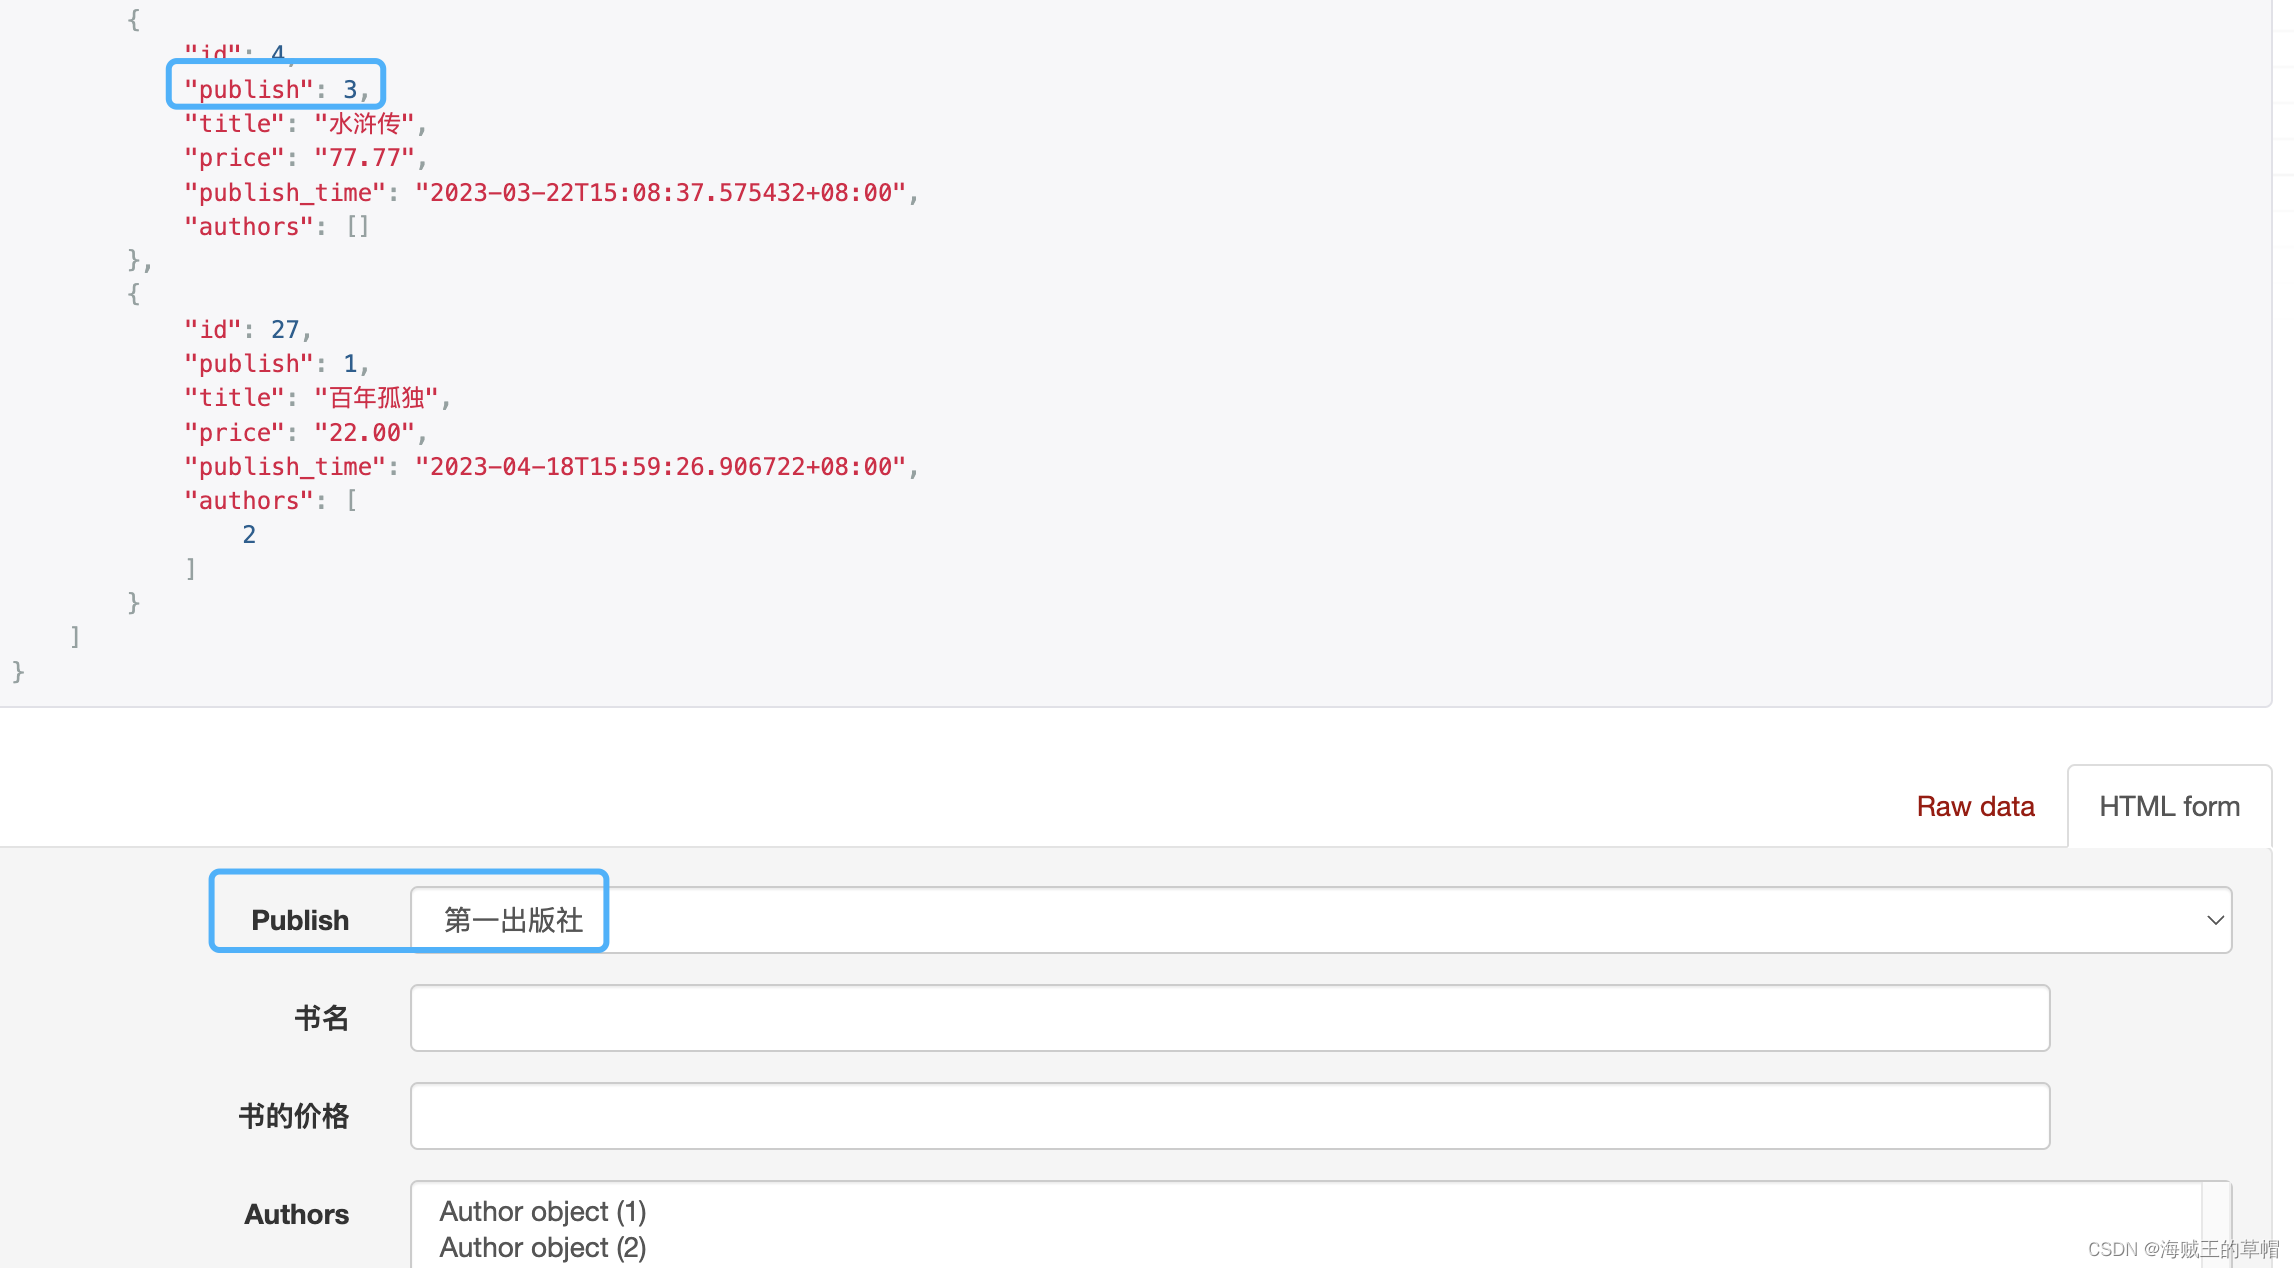
Task: Click the "title": "水浒传" JSON line
Action: coord(305,123)
